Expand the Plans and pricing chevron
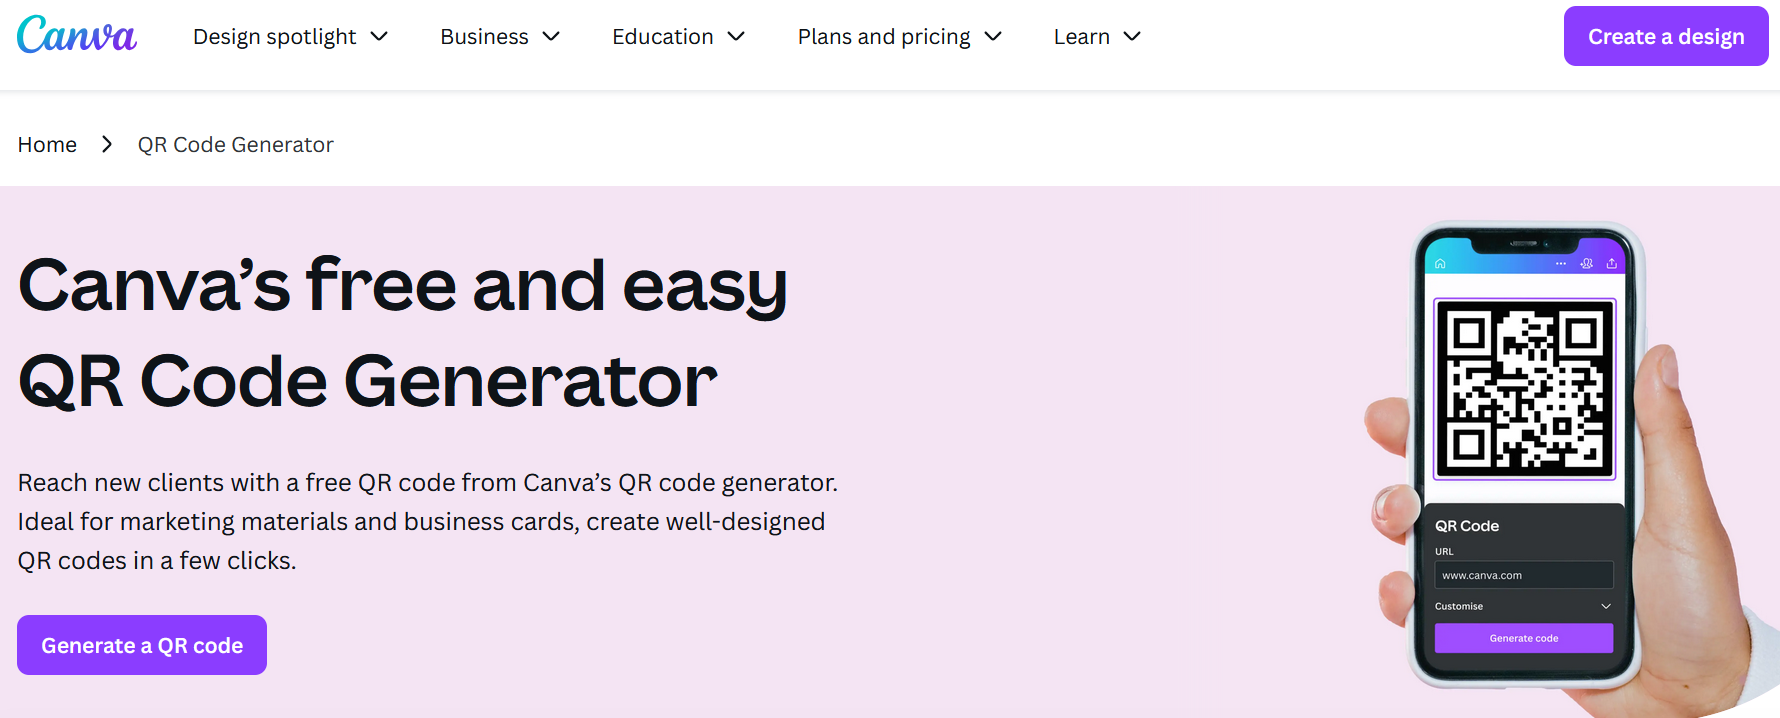The width and height of the screenshot is (1780, 718). tap(993, 37)
